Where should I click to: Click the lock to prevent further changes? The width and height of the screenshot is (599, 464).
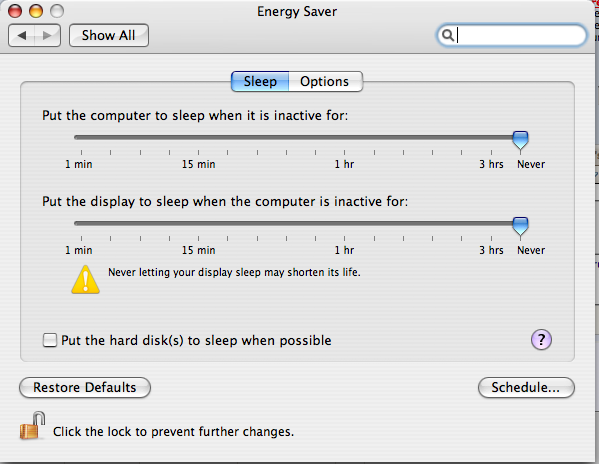pyautogui.click(x=32, y=426)
